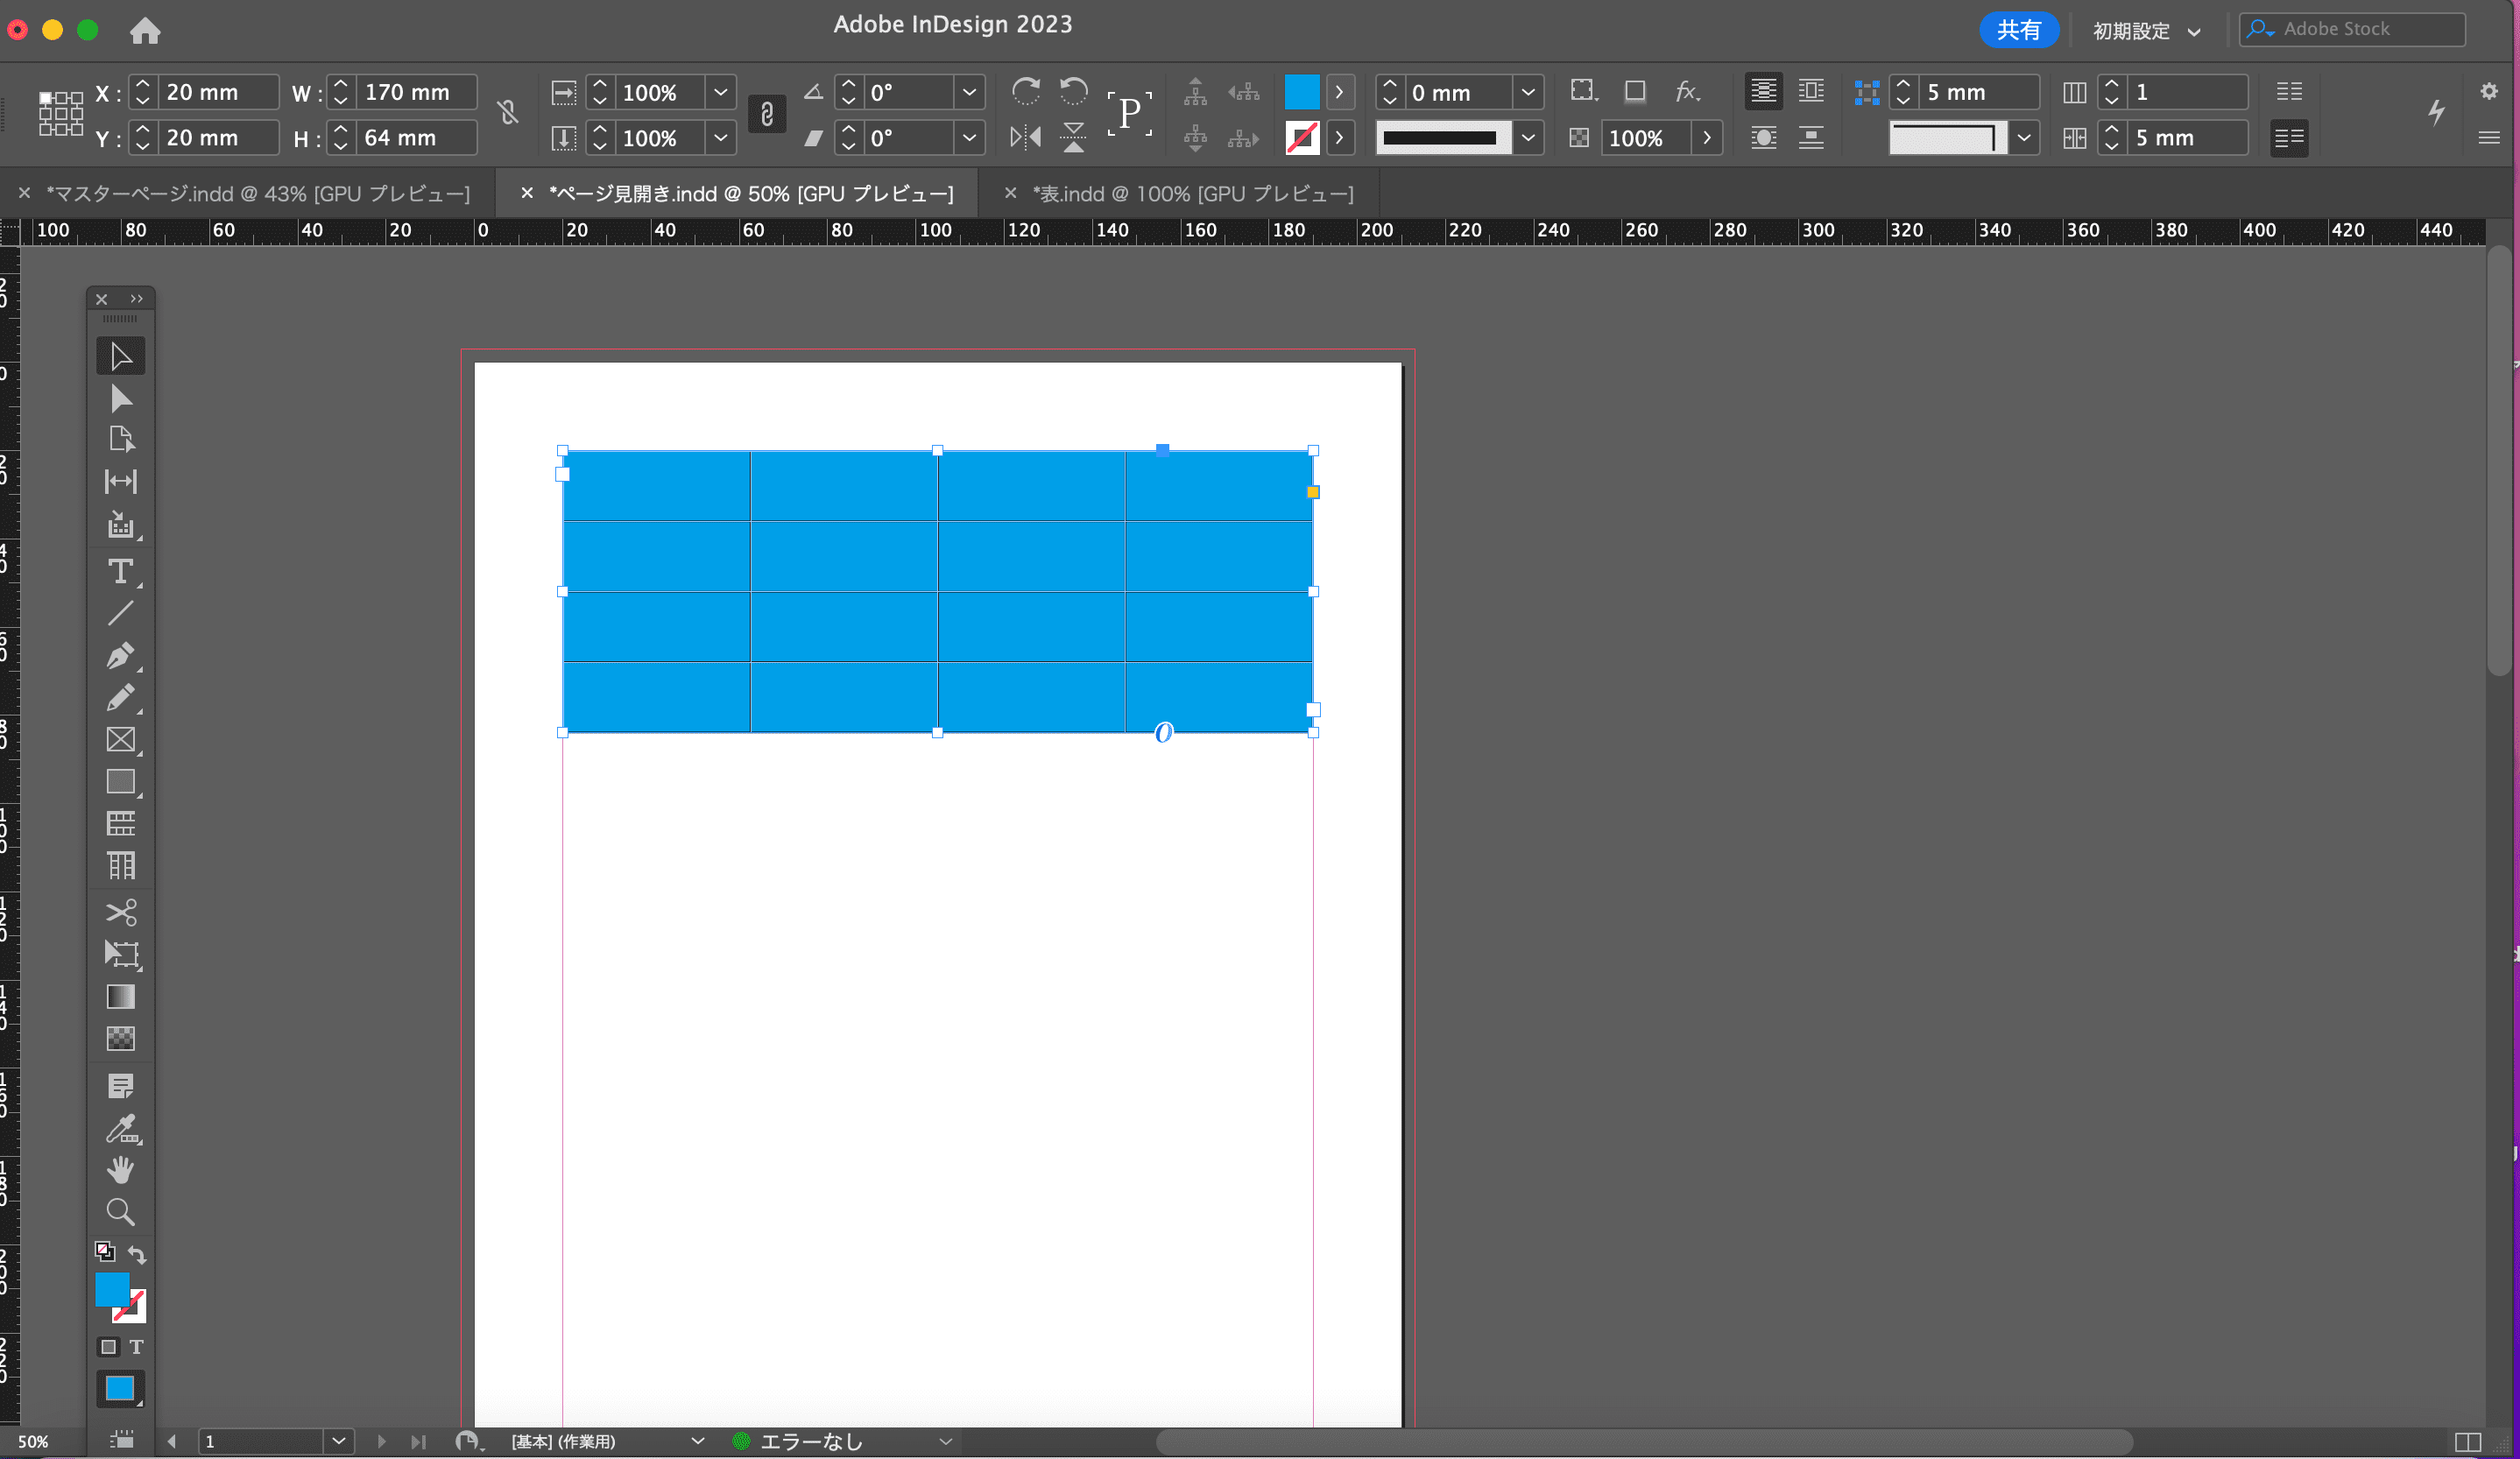Open scale X percentage dropdown
Image resolution: width=2520 pixels, height=1459 pixels.
pyautogui.click(x=720, y=92)
